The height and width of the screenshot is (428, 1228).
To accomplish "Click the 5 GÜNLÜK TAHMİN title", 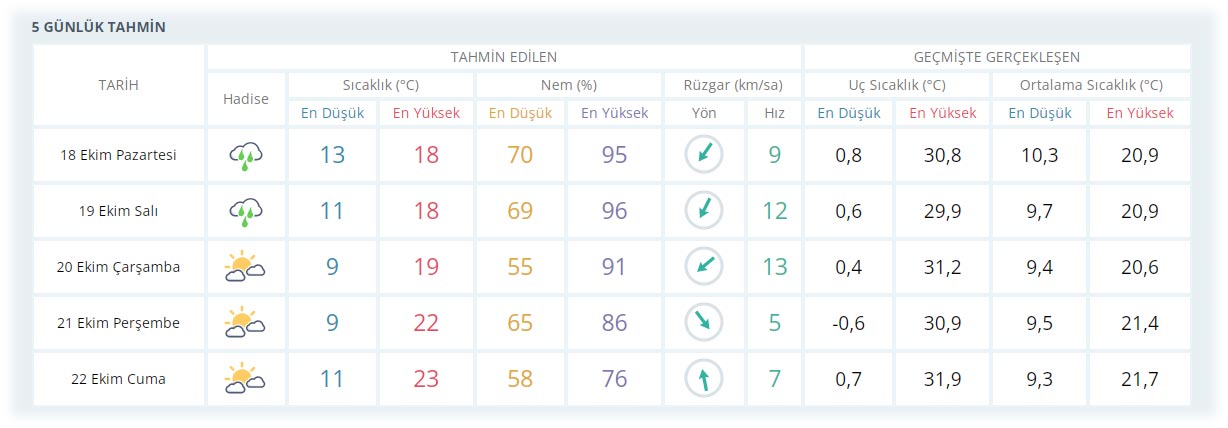I will coord(99,27).
